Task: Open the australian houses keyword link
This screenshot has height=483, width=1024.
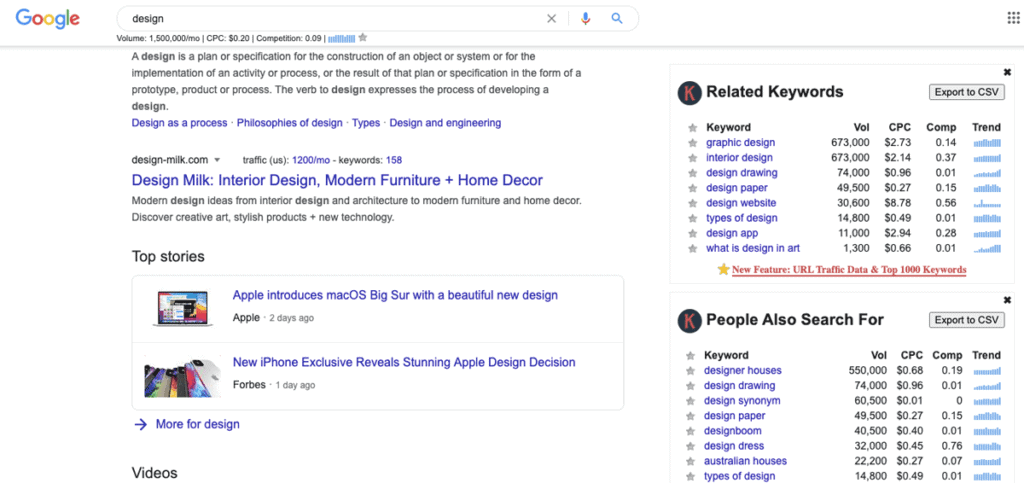Action: (745, 461)
